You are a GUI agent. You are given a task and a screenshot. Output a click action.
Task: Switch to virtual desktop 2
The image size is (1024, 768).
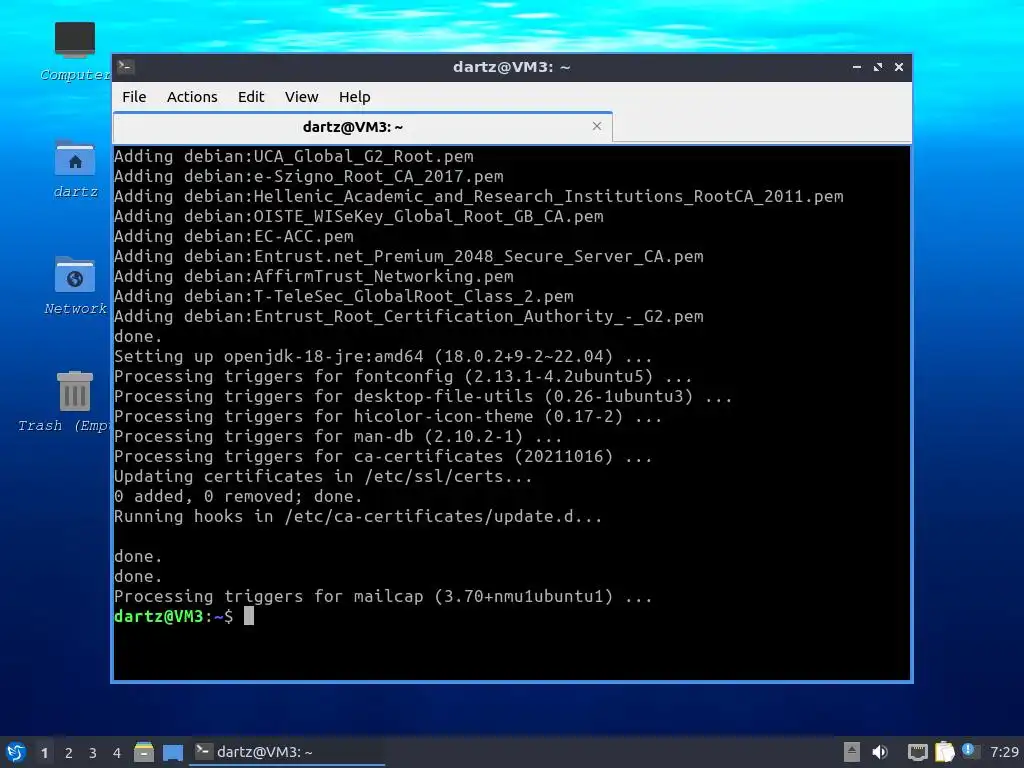pyautogui.click(x=69, y=753)
